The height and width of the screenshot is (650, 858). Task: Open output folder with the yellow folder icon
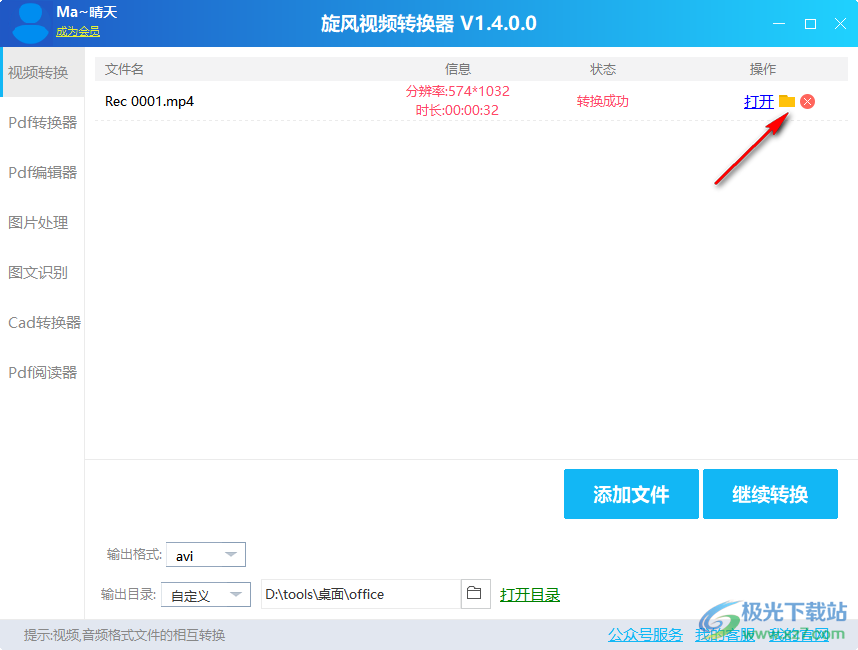tap(787, 101)
